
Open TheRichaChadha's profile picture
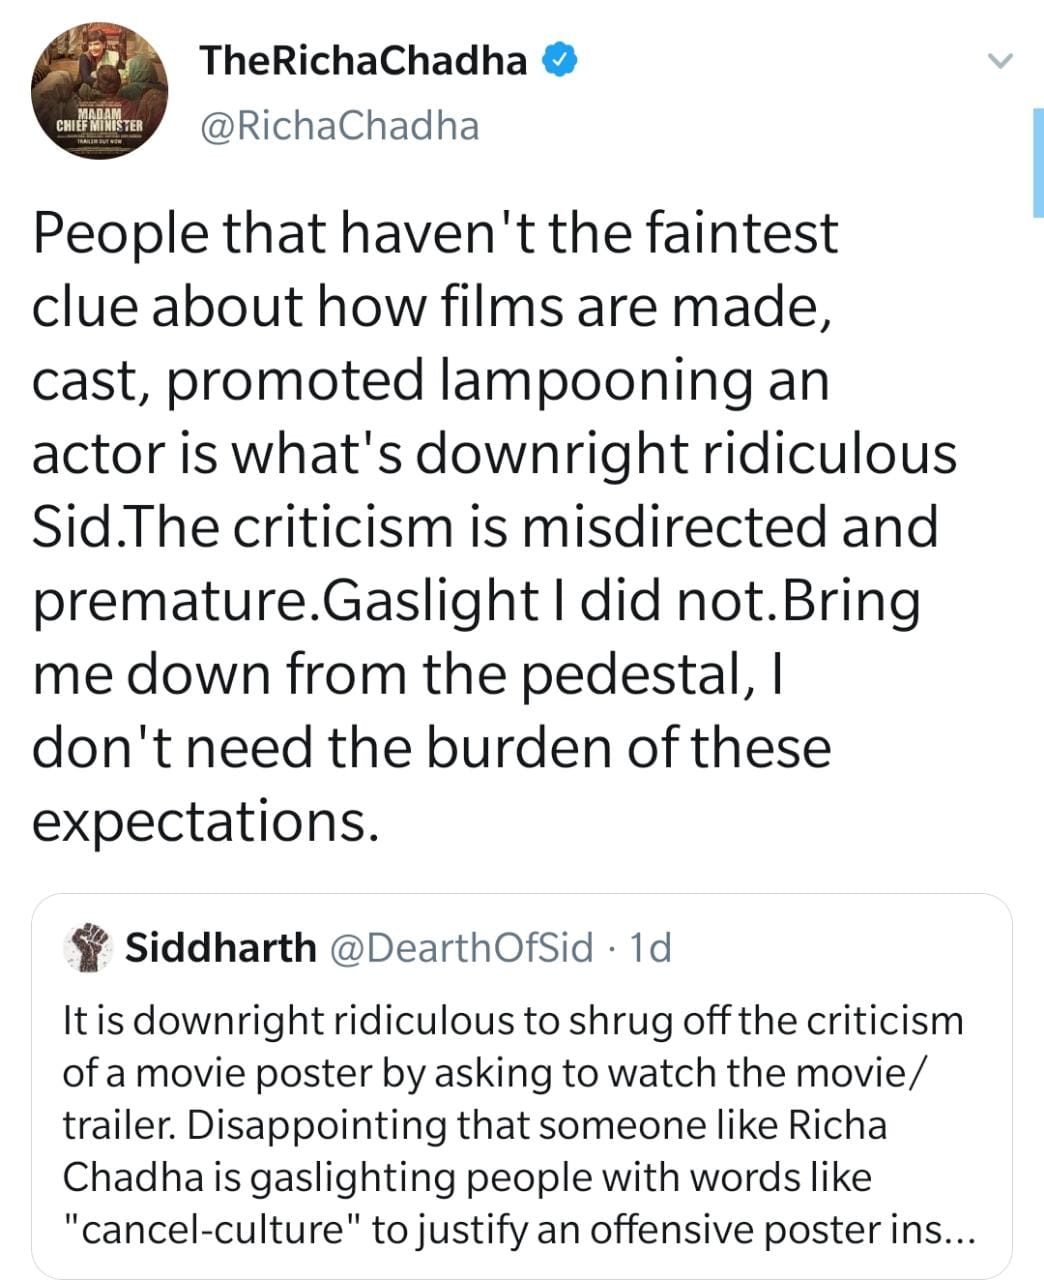[x=99, y=89]
